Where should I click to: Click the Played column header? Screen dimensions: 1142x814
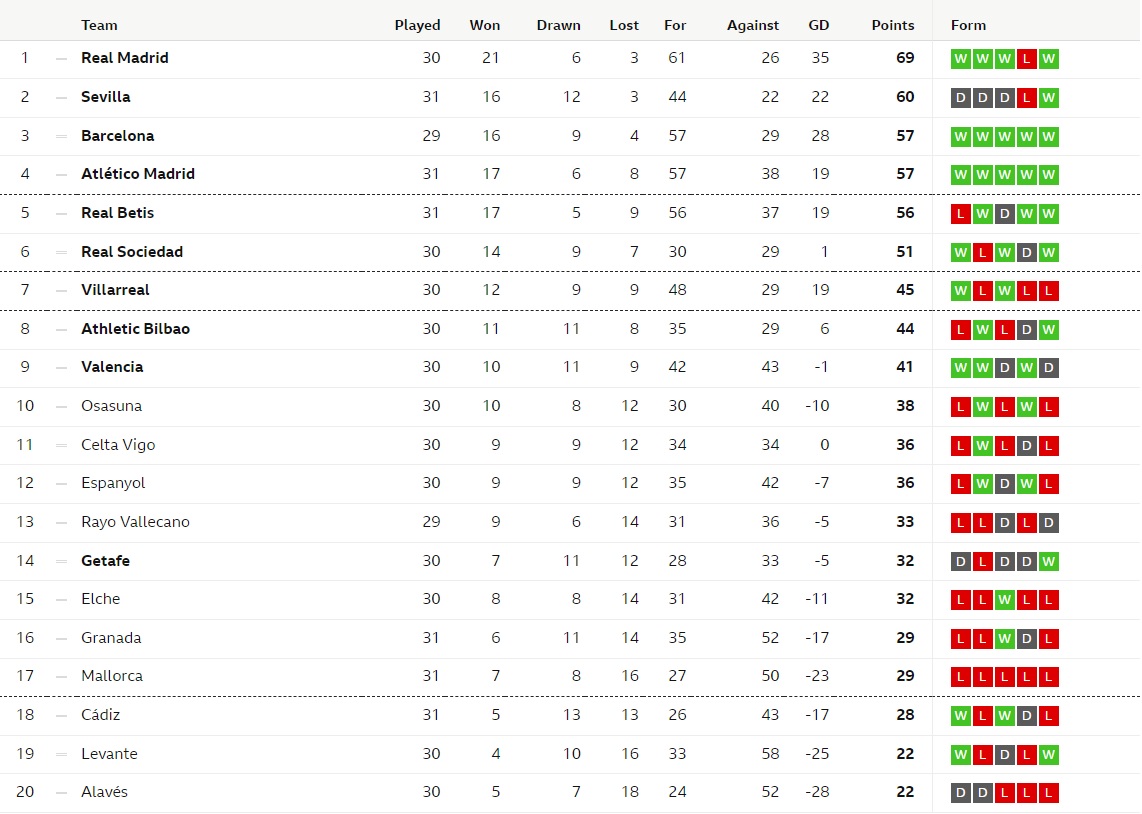click(x=417, y=25)
